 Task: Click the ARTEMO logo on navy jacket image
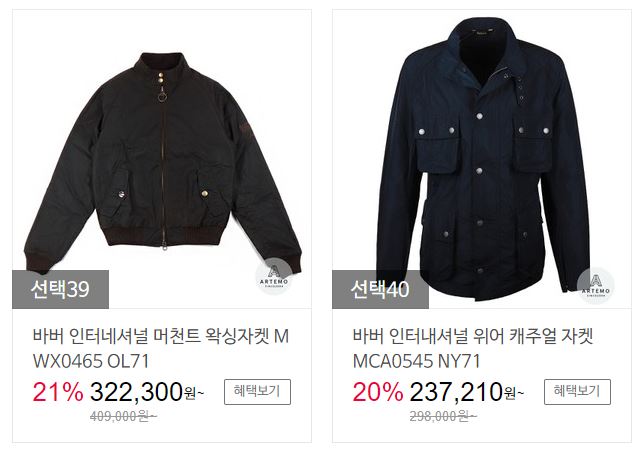[x=596, y=286]
